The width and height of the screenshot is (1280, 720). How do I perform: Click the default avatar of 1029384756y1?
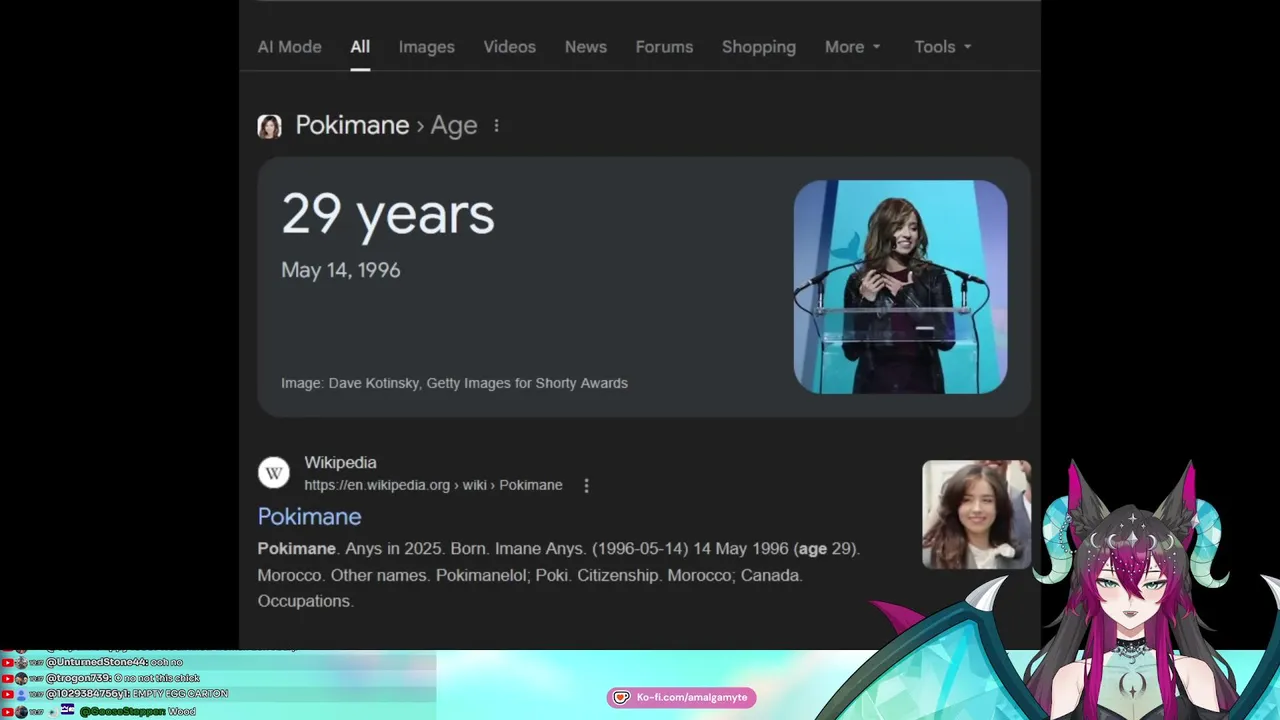pyautogui.click(x=22, y=694)
